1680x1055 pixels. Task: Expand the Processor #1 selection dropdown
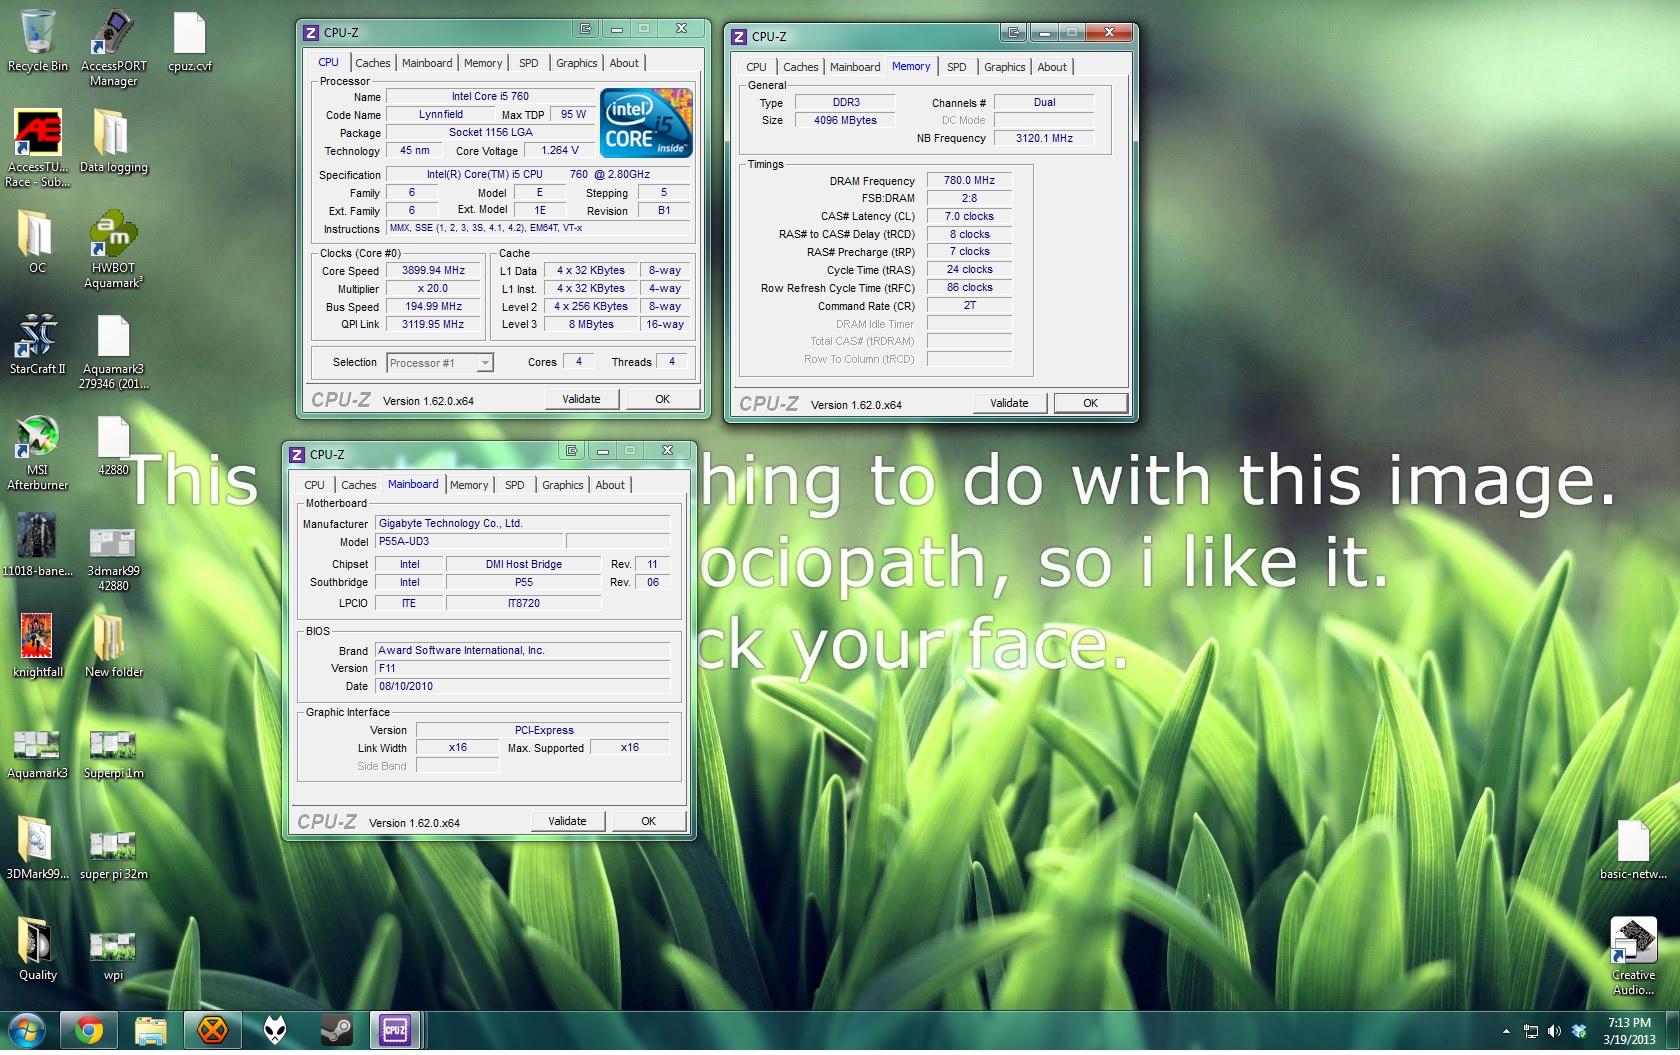pyautogui.click(x=485, y=363)
